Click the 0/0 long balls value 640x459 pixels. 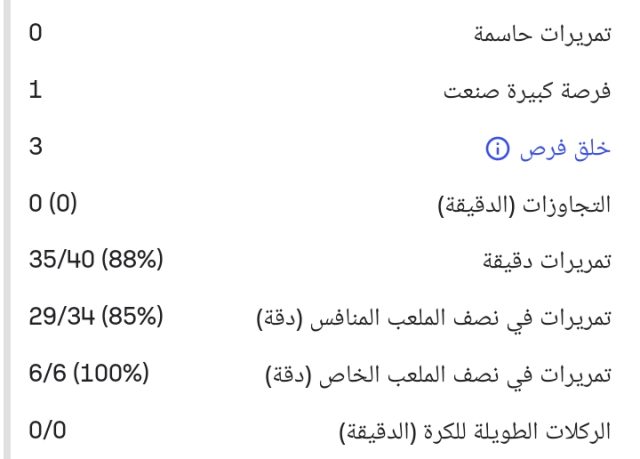[45, 433]
